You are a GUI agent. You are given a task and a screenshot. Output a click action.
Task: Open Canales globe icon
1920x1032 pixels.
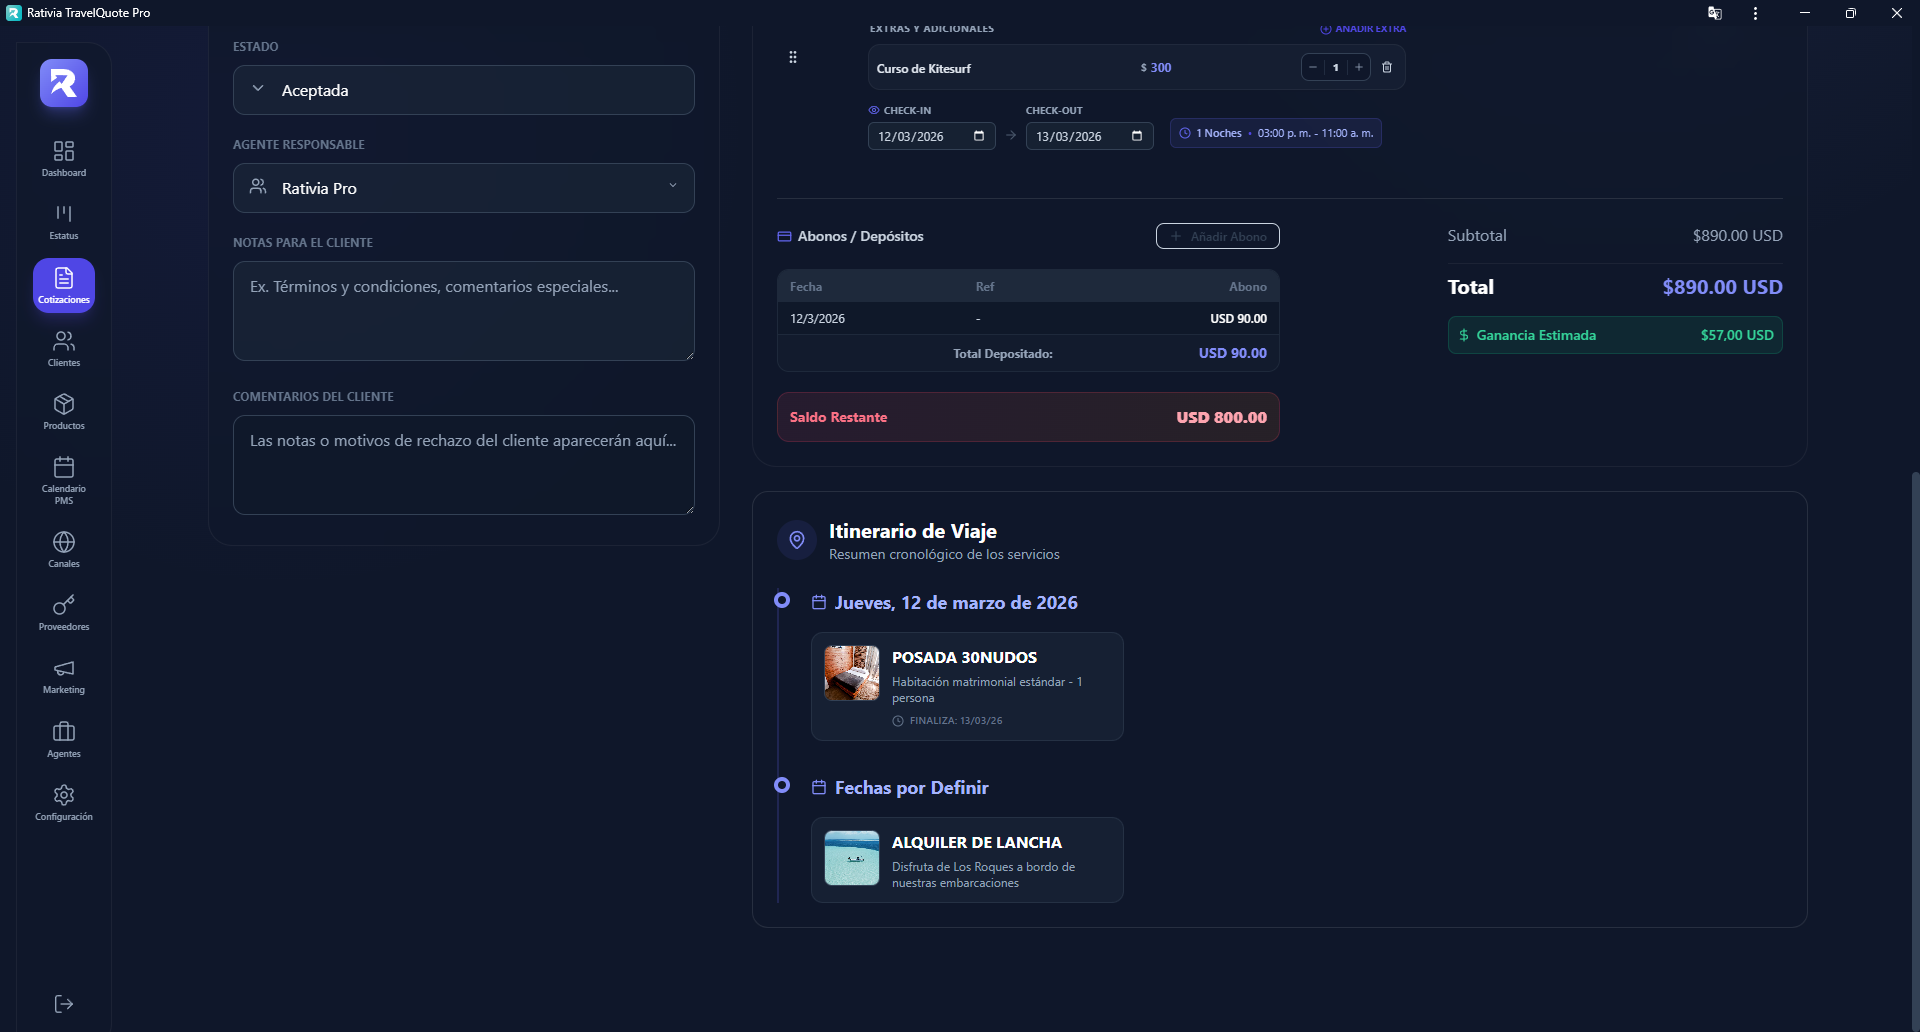(64, 549)
